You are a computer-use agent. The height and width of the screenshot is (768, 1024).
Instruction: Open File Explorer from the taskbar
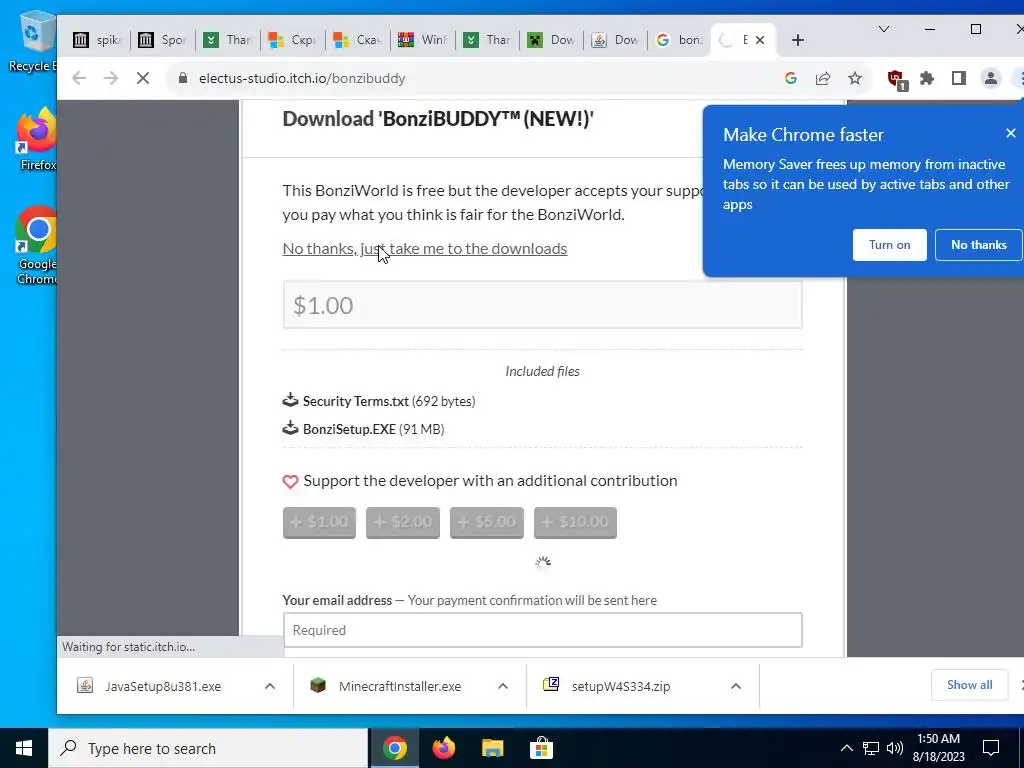click(x=492, y=748)
